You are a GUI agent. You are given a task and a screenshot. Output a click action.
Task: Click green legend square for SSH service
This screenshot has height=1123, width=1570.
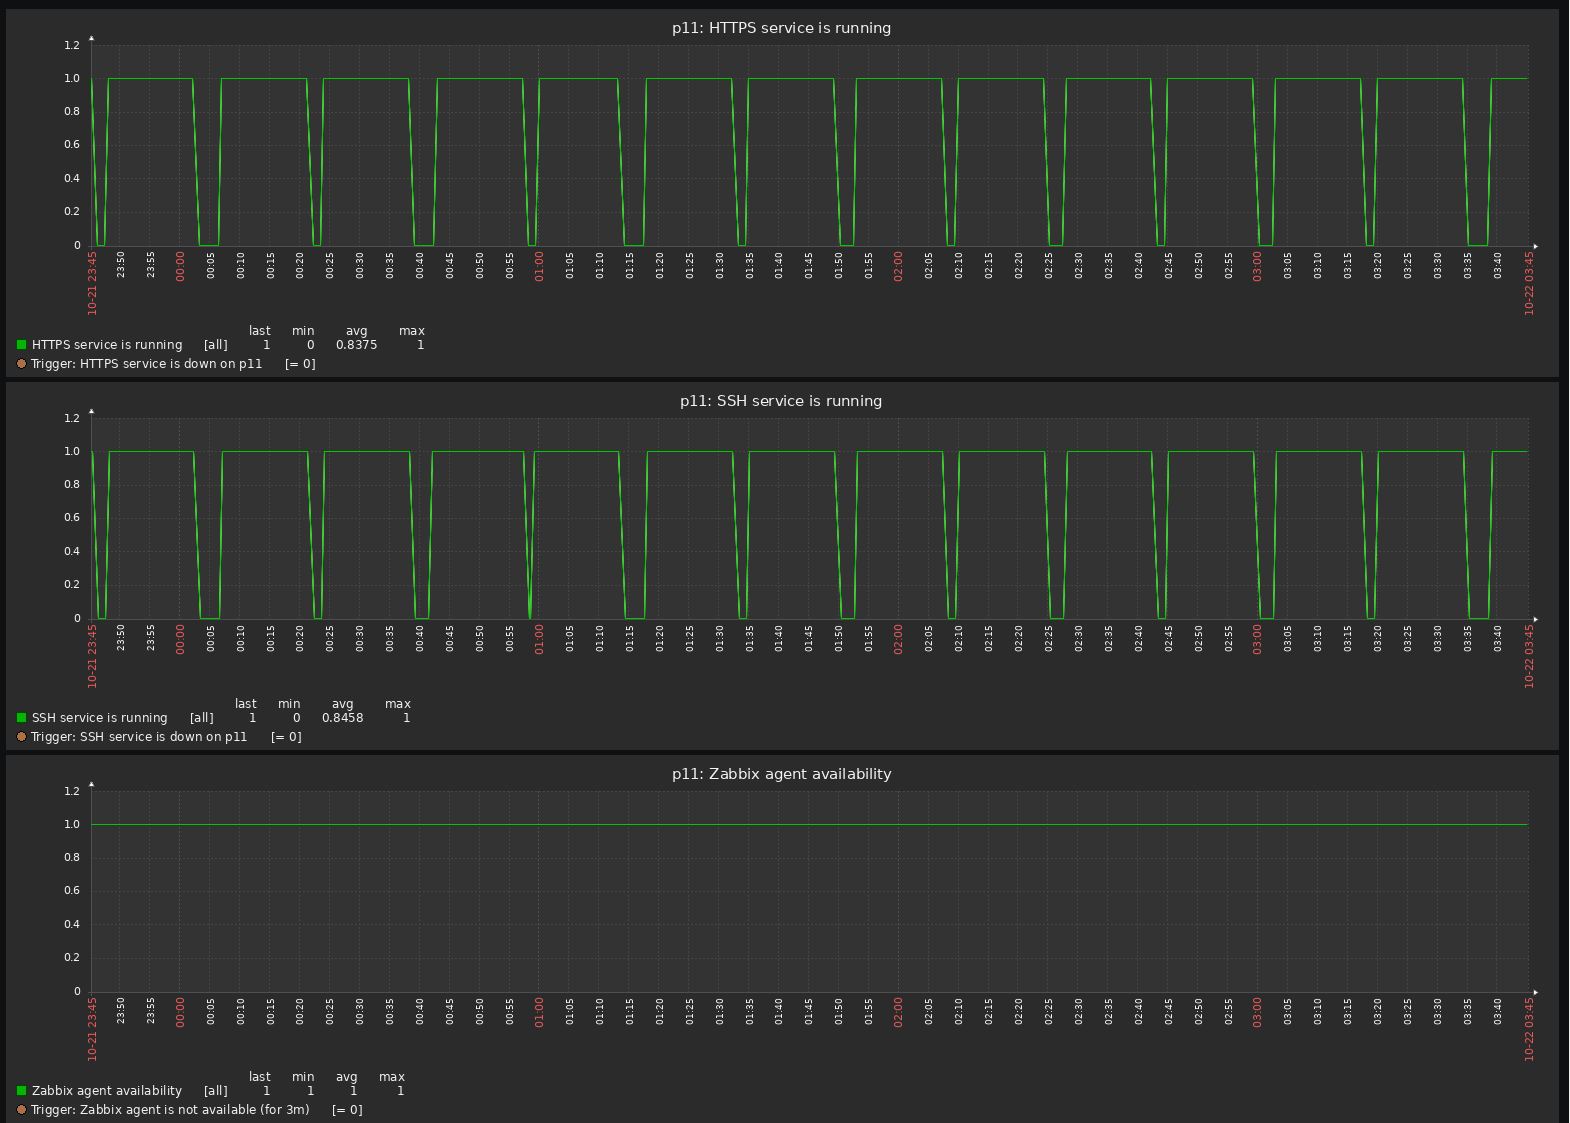point(22,718)
